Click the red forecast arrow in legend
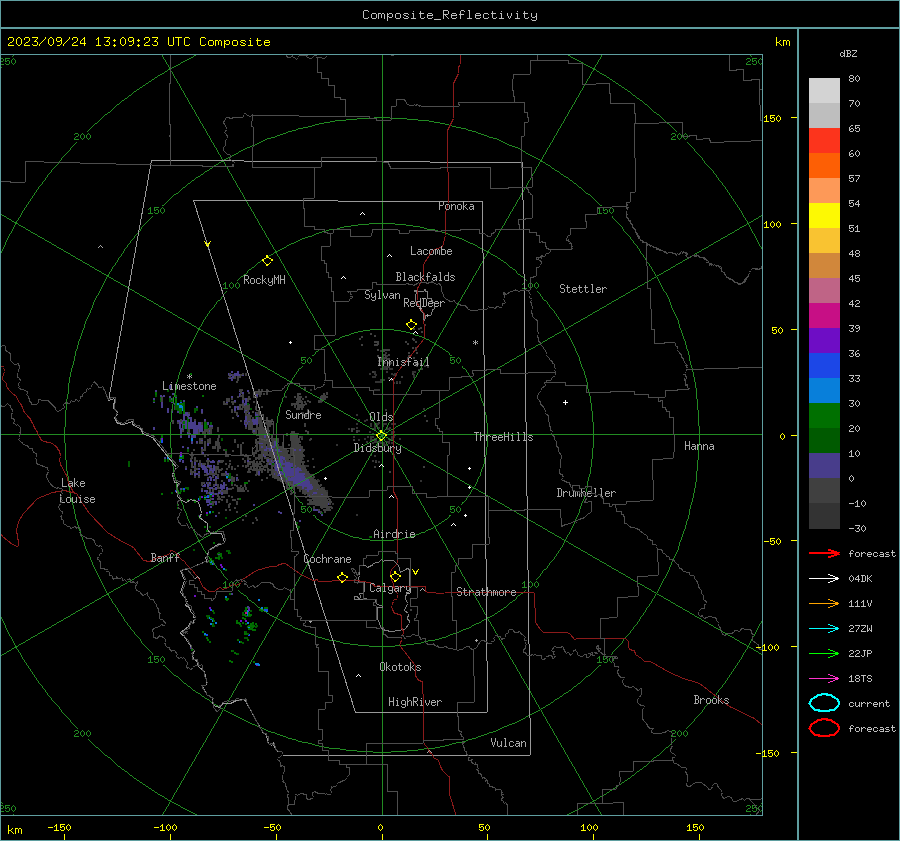Image resolution: width=900 pixels, height=841 pixels. click(x=824, y=553)
